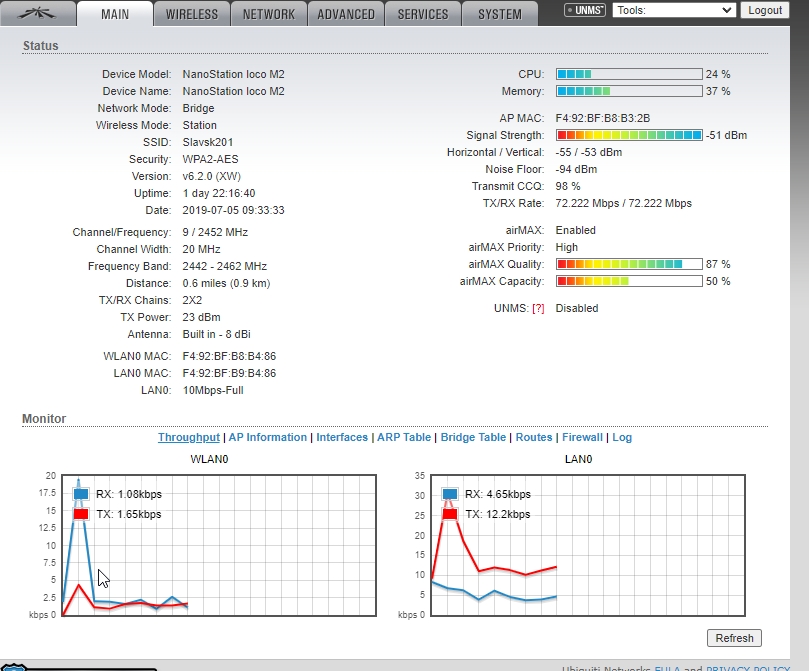This screenshot has width=809, height=671.
Task: Click AP MAC value F4:92:BF:B8:B3:2B
Action: pos(603,118)
